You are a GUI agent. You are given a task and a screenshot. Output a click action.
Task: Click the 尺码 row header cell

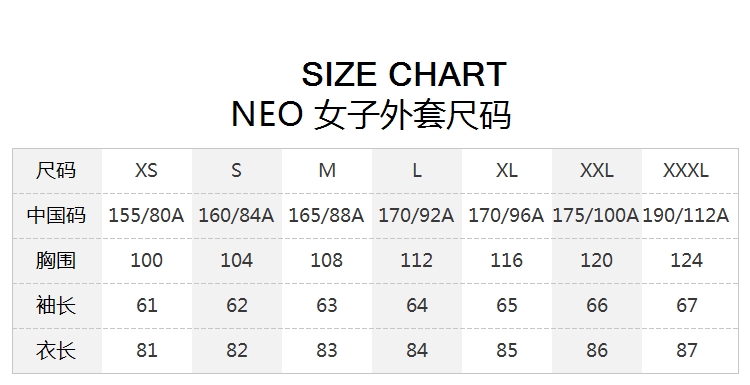click(x=56, y=170)
